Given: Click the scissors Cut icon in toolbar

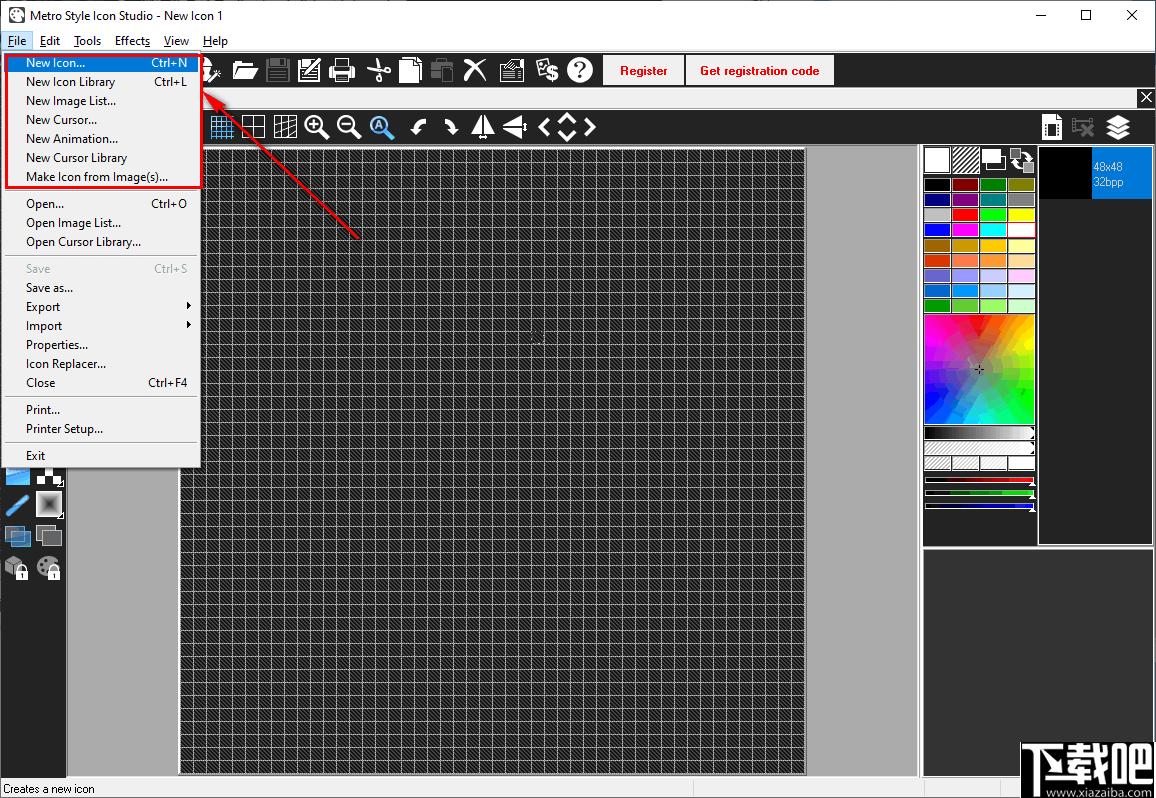Looking at the screenshot, I should pos(378,70).
